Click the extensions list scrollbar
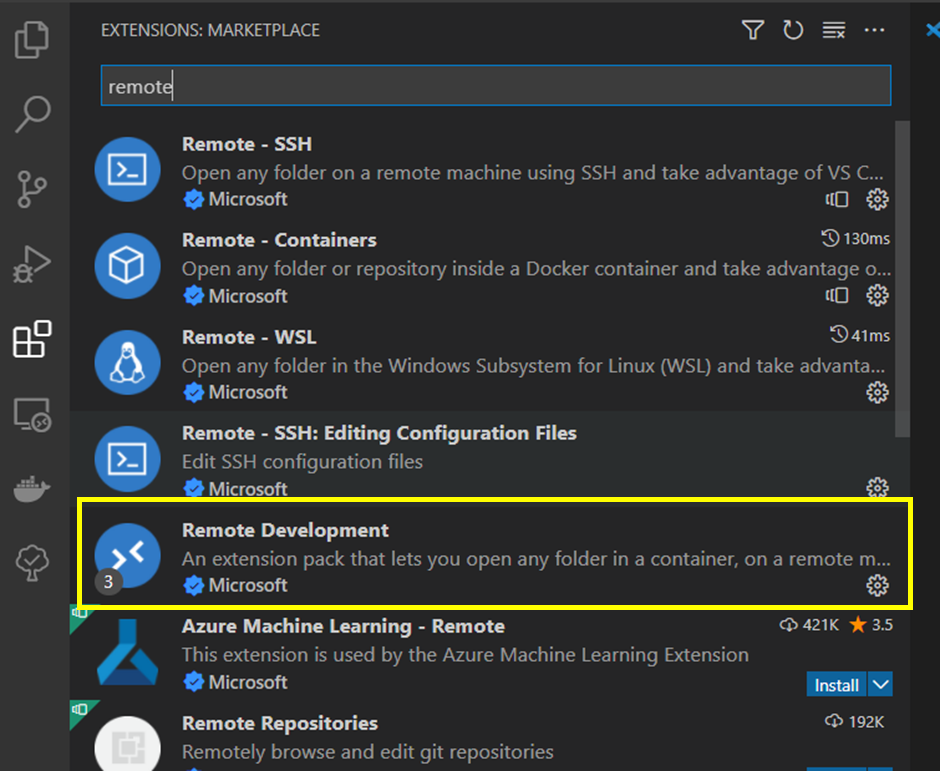The width and height of the screenshot is (940, 771). [902, 279]
